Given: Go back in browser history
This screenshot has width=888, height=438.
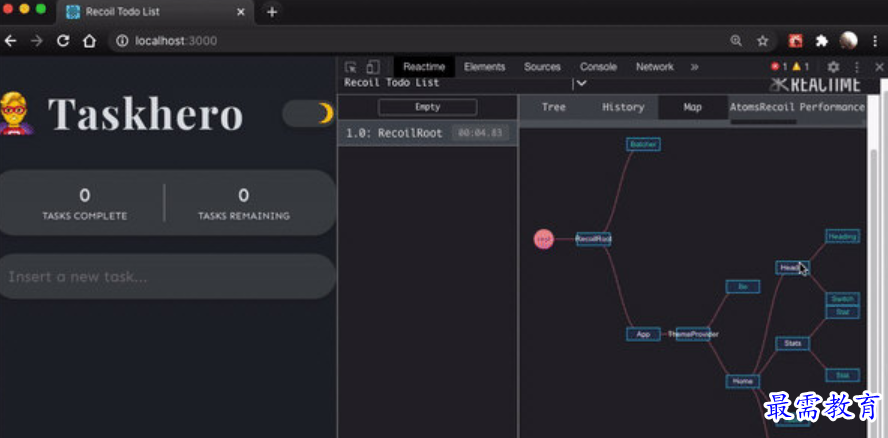Looking at the screenshot, I should point(10,41).
